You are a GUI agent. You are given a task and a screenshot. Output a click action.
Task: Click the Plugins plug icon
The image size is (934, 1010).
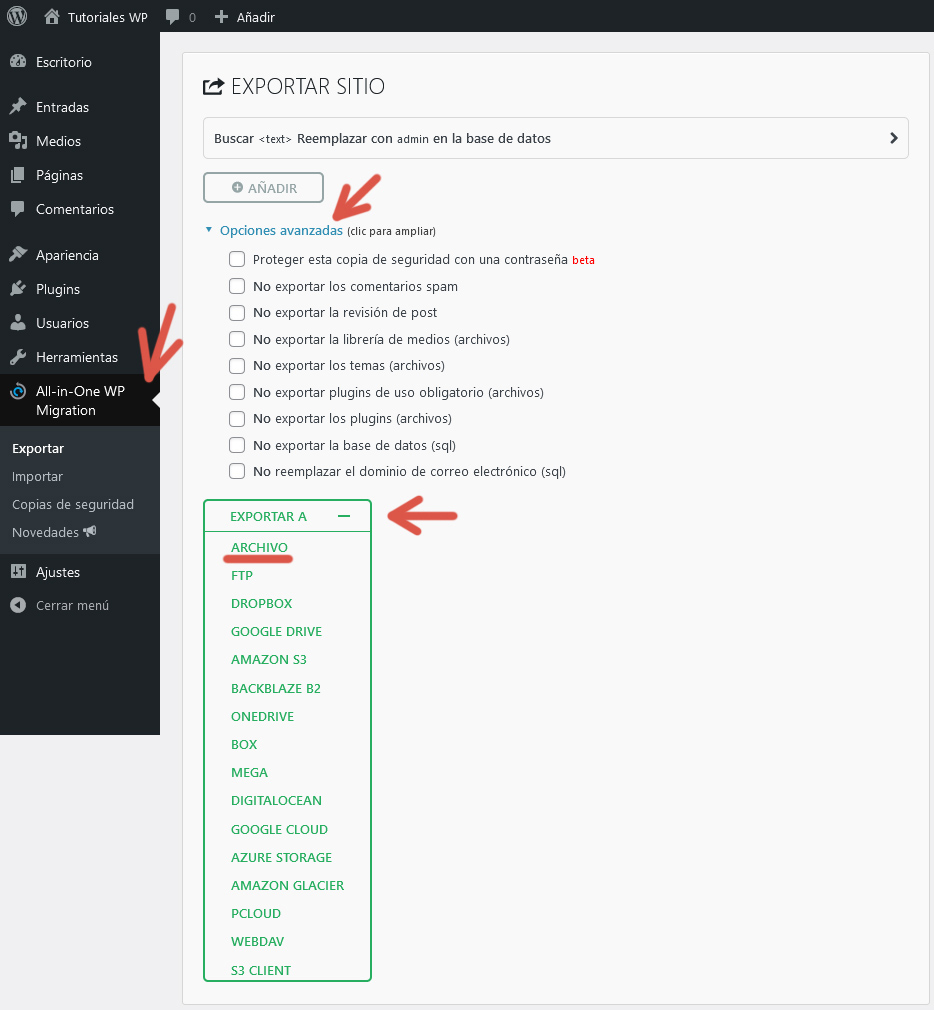18,289
